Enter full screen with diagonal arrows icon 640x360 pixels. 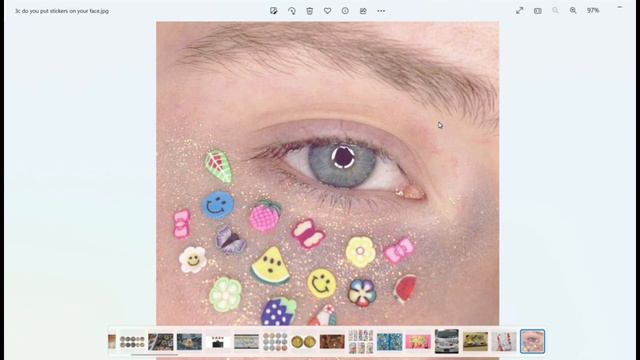[519, 11]
